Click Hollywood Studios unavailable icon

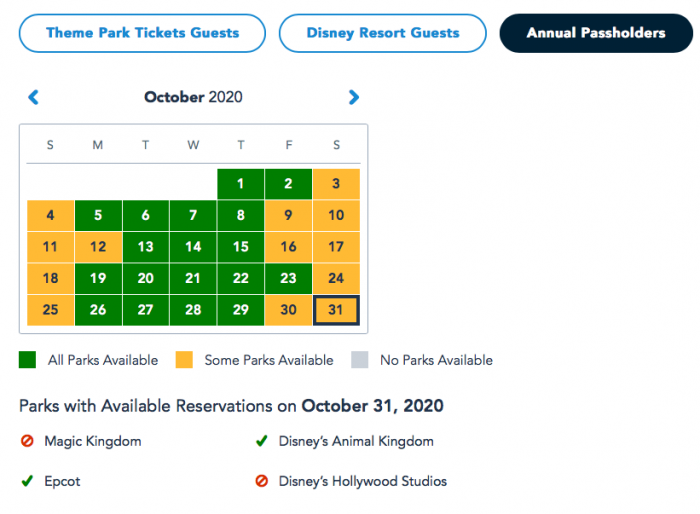pos(262,481)
